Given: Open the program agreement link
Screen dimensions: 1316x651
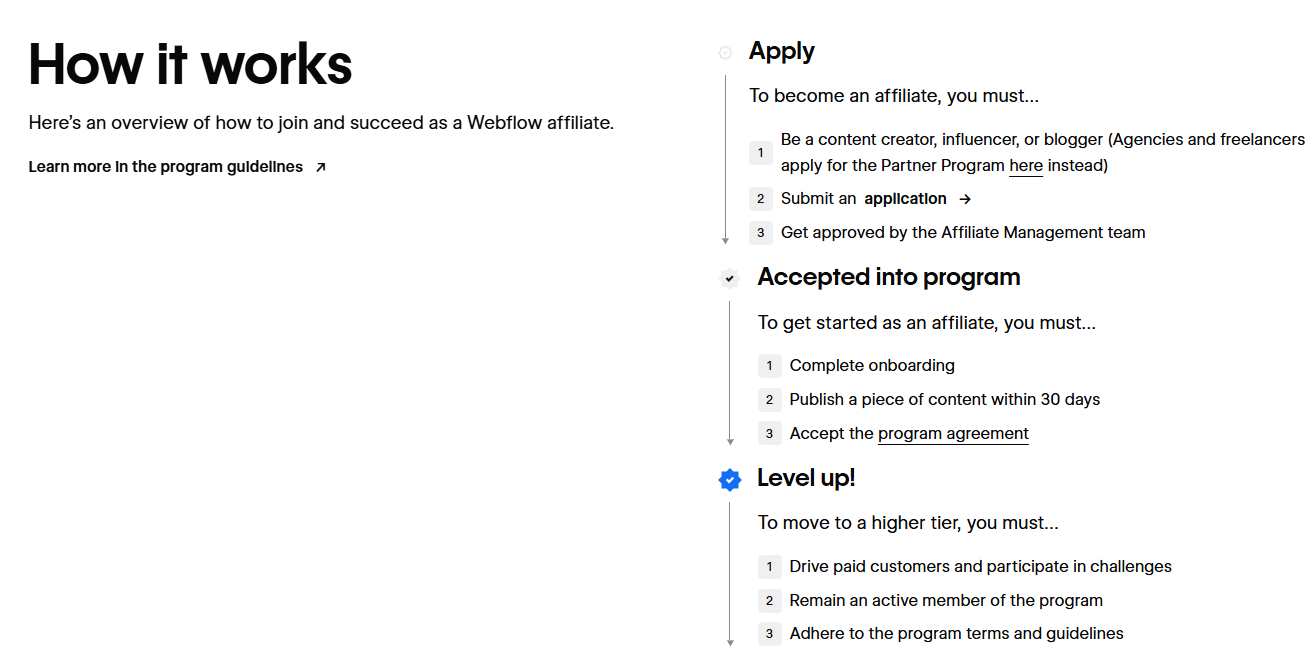Looking at the screenshot, I should 952,433.
